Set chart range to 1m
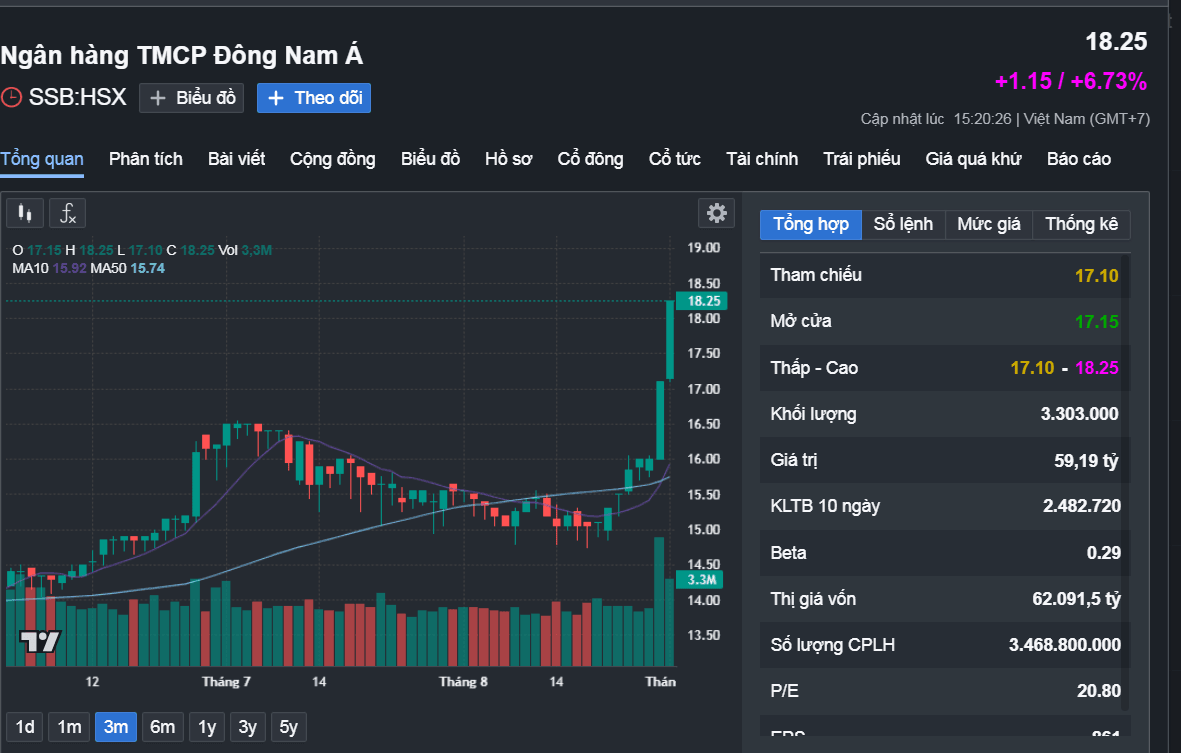The height and width of the screenshot is (753, 1181). [x=69, y=727]
